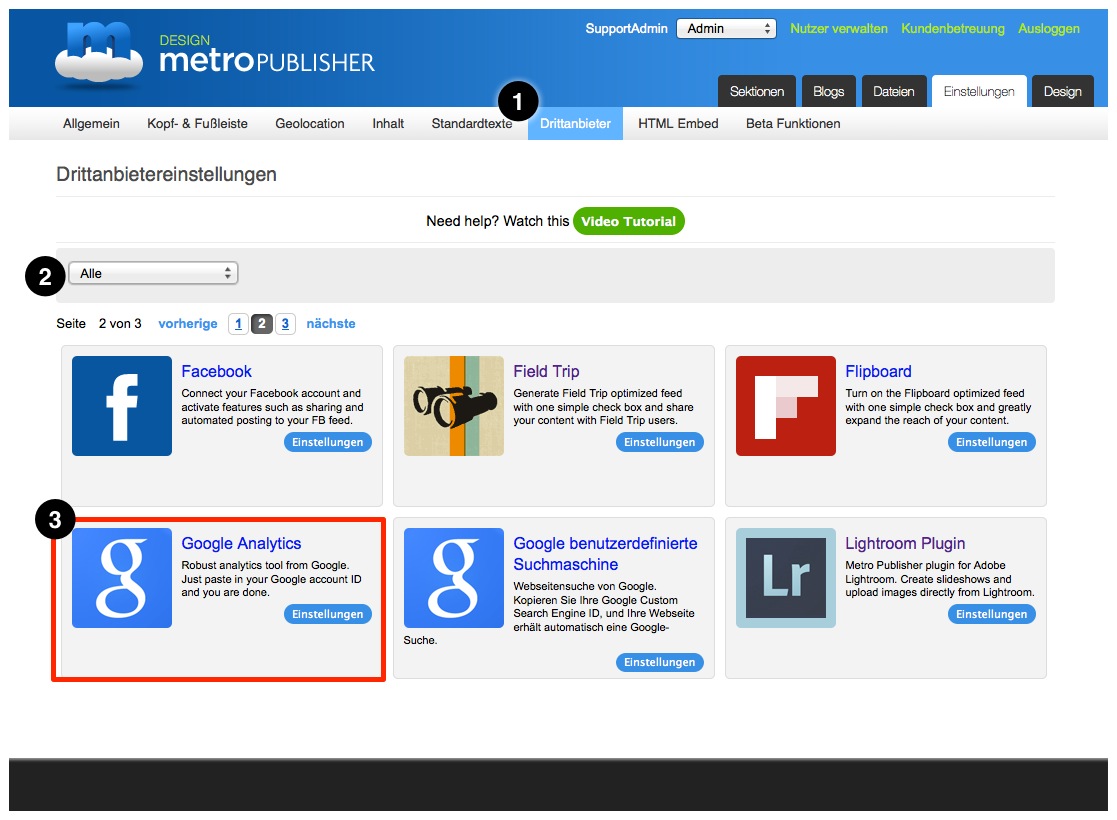Go to page 1 of results
The height and width of the screenshot is (820, 1117).
click(x=238, y=323)
